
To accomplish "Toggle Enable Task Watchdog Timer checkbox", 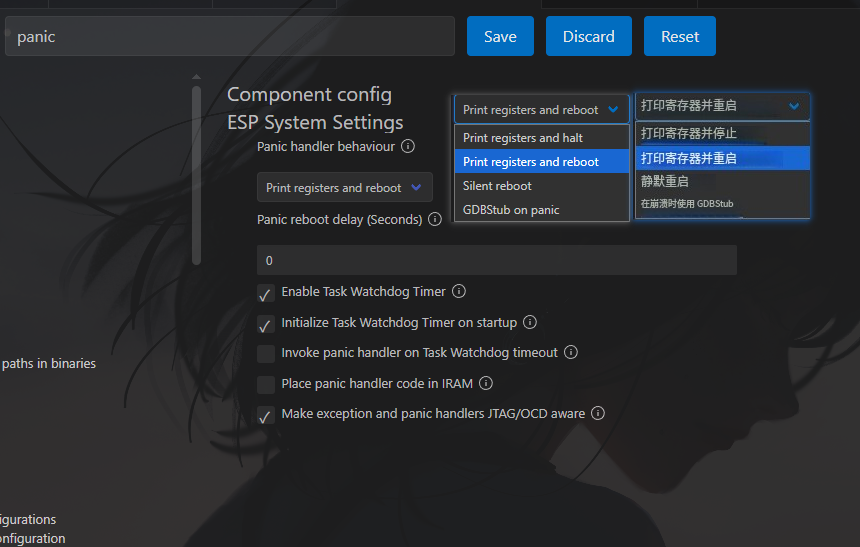I will click(266, 294).
